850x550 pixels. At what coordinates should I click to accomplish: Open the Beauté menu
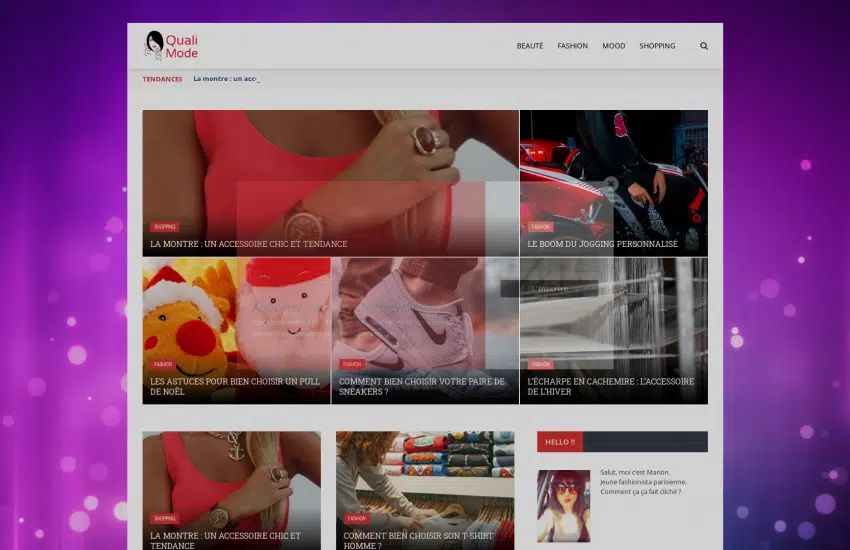click(x=530, y=46)
